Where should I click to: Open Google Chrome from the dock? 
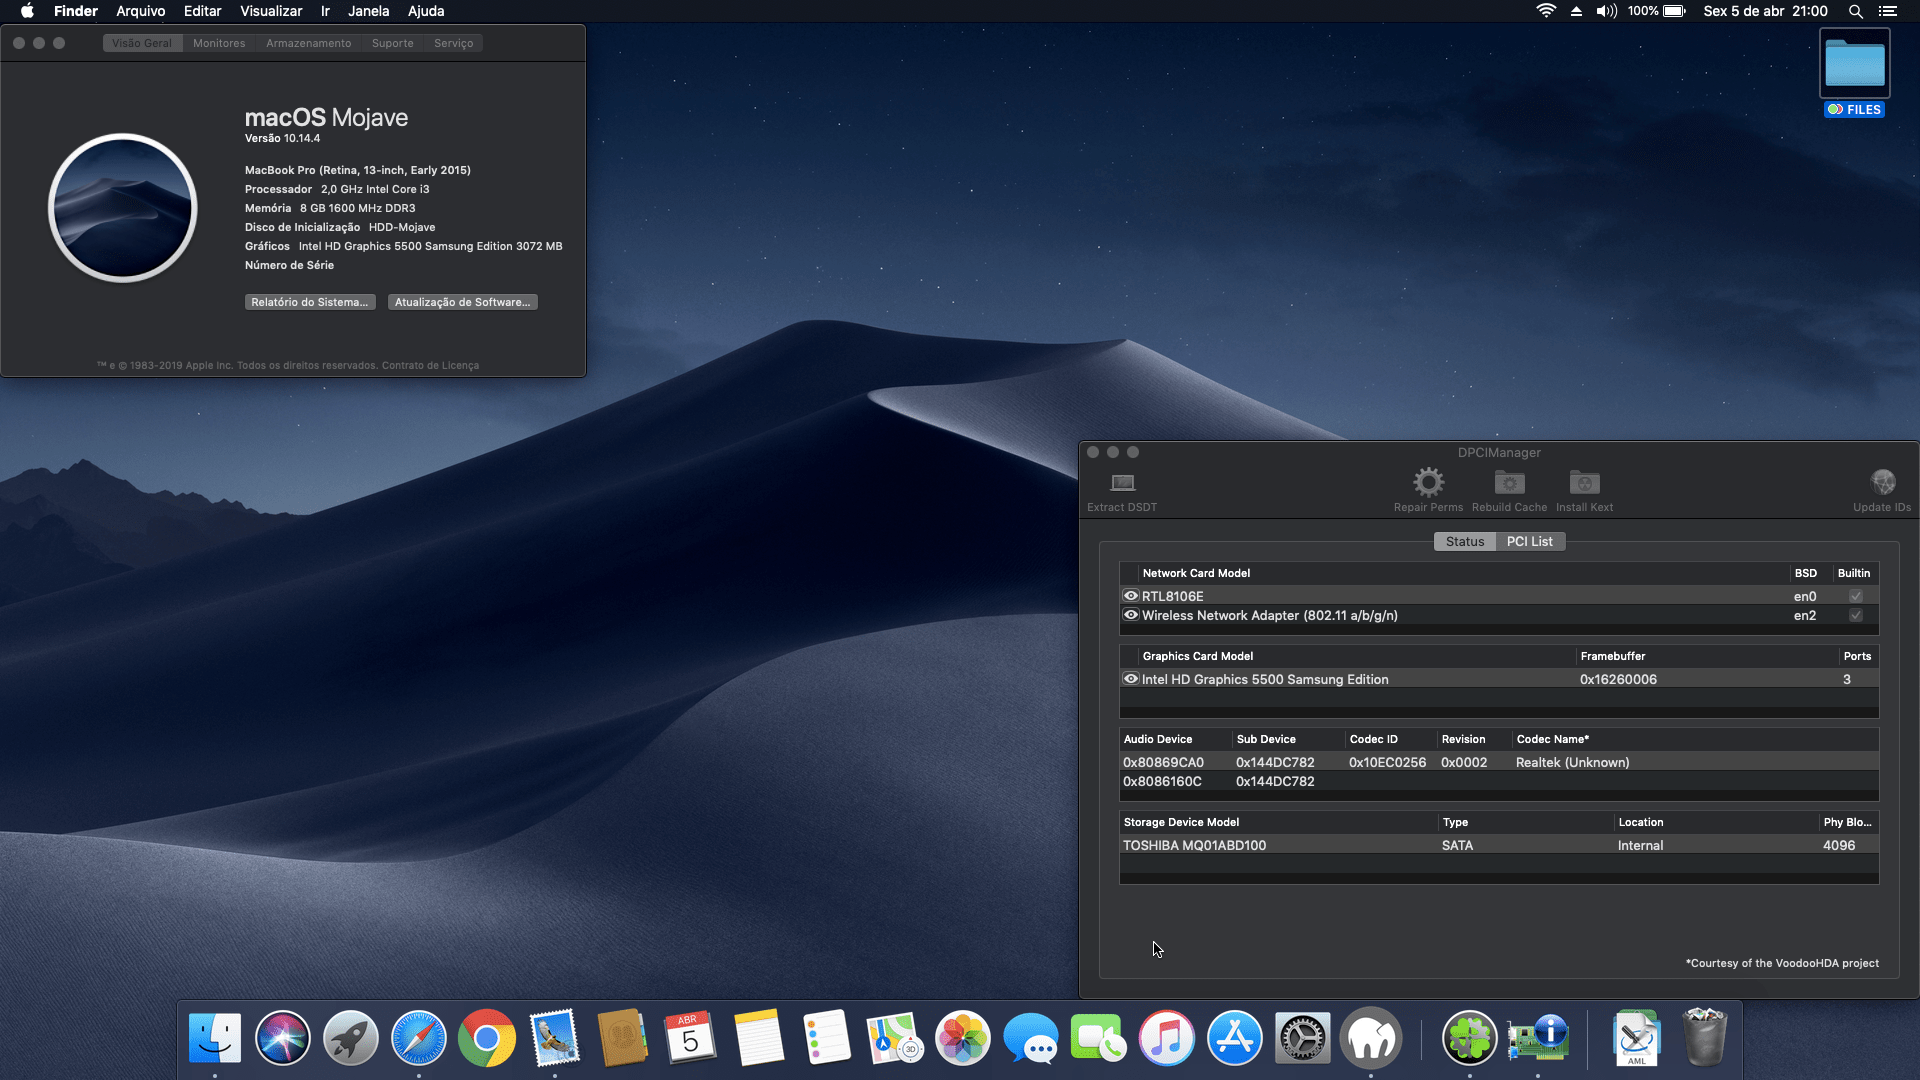[486, 1039]
